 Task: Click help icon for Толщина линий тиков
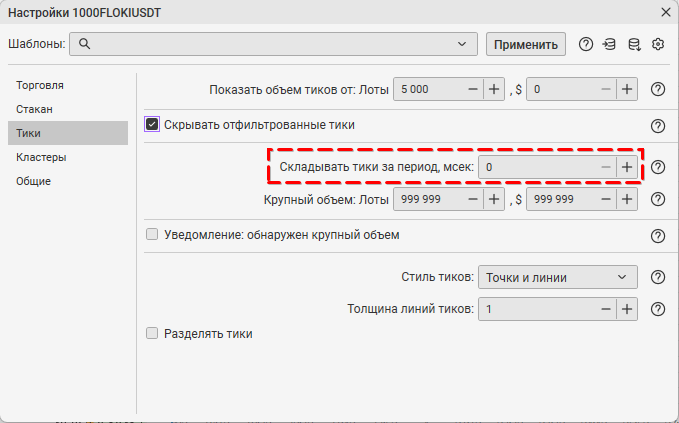(658, 309)
